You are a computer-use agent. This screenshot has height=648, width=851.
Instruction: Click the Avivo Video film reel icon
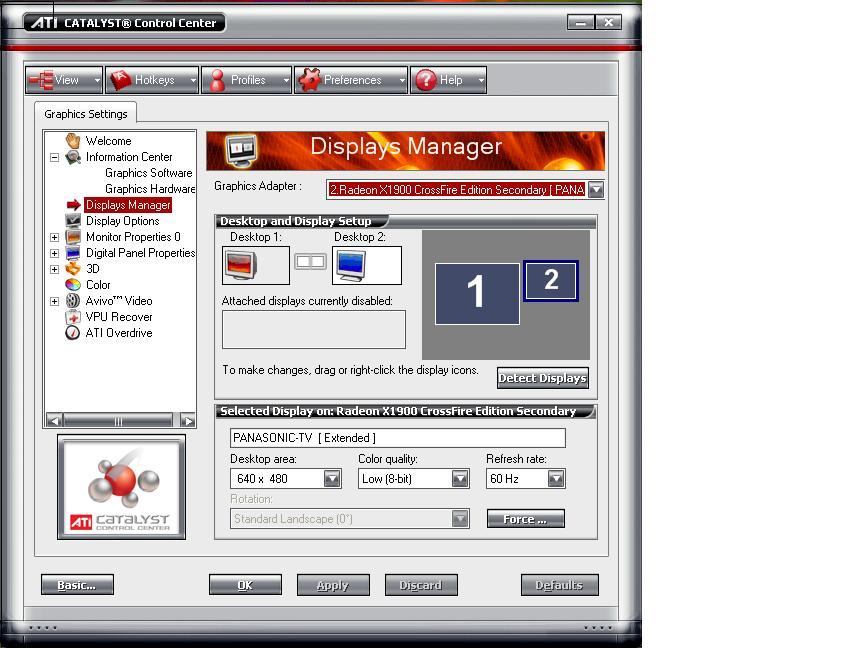[x=73, y=301]
